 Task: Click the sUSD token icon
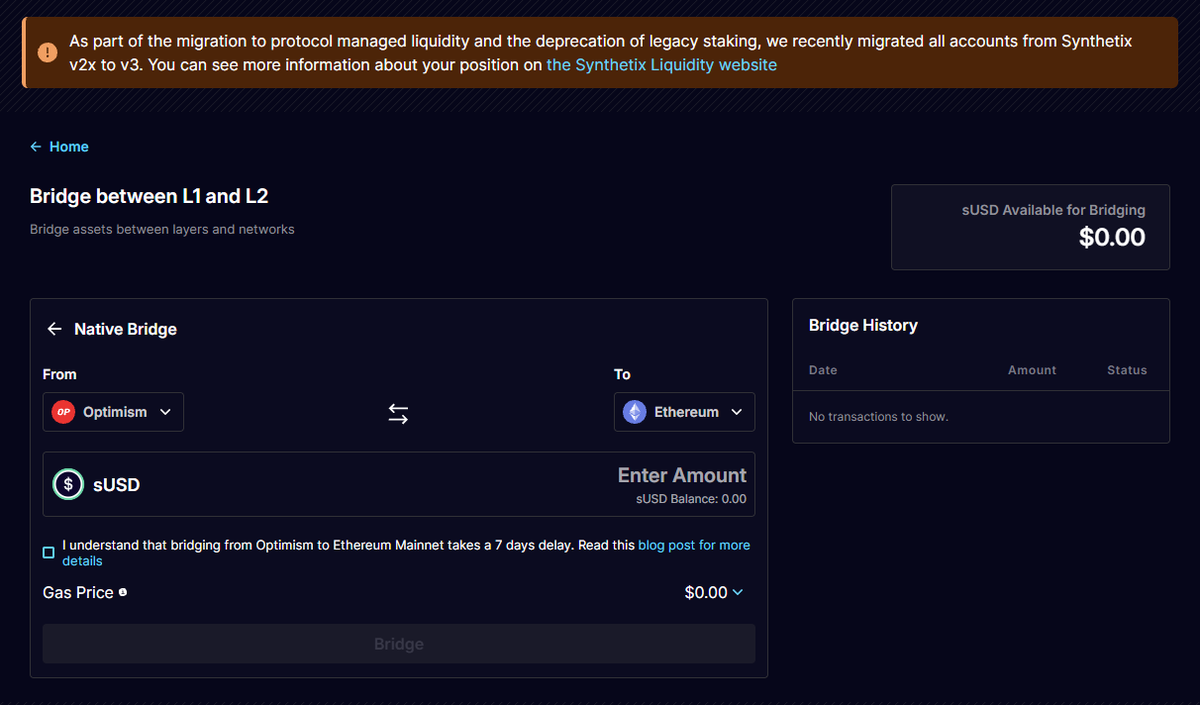coord(68,485)
